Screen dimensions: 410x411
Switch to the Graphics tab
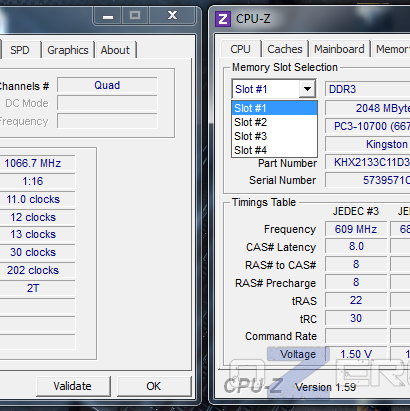(x=68, y=50)
